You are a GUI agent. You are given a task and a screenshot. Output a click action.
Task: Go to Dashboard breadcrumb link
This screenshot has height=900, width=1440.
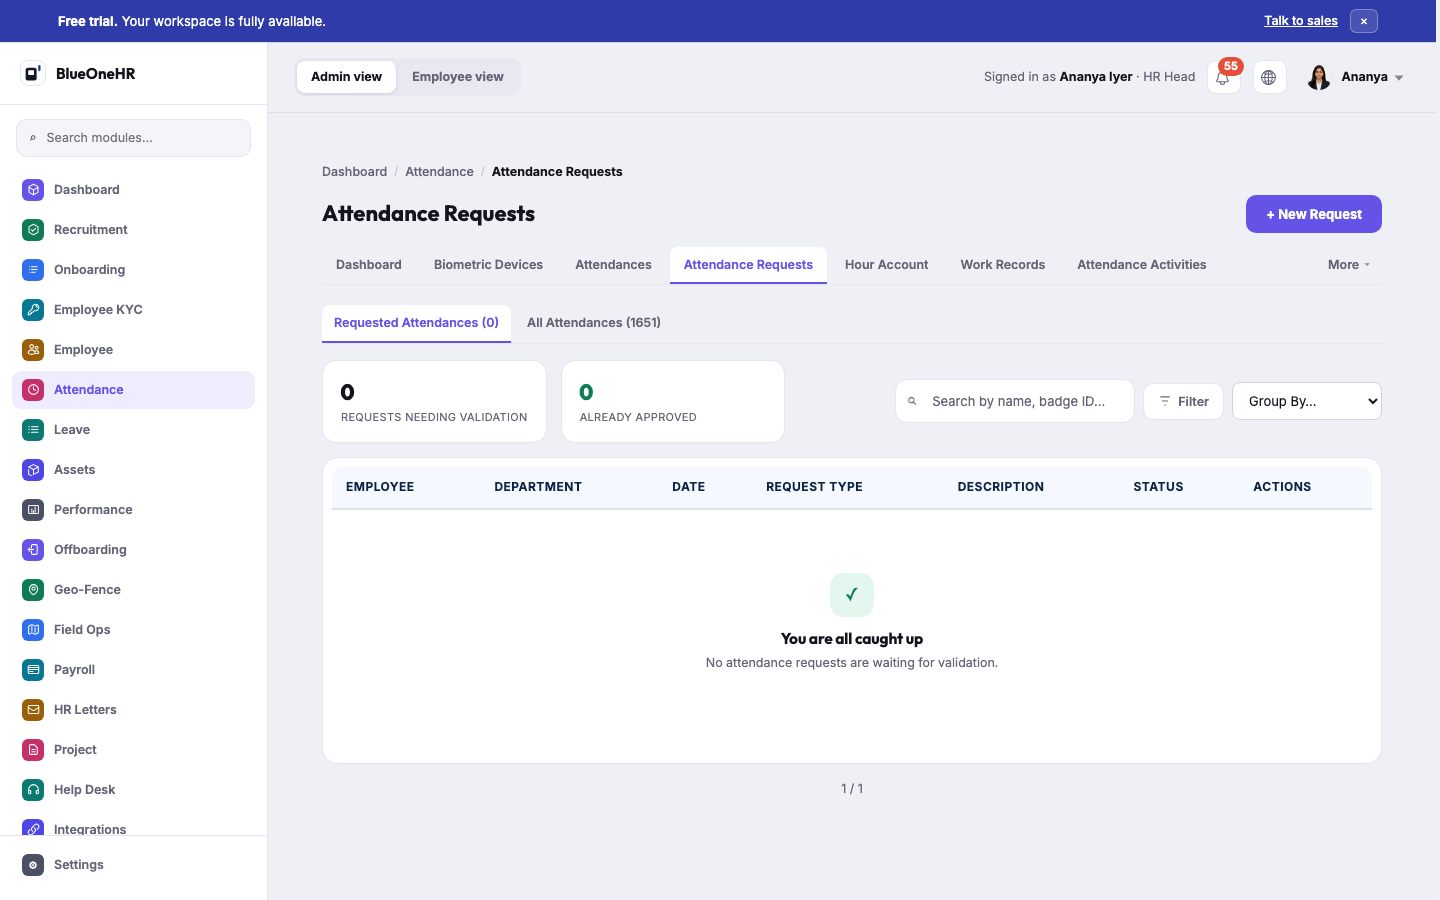(354, 172)
